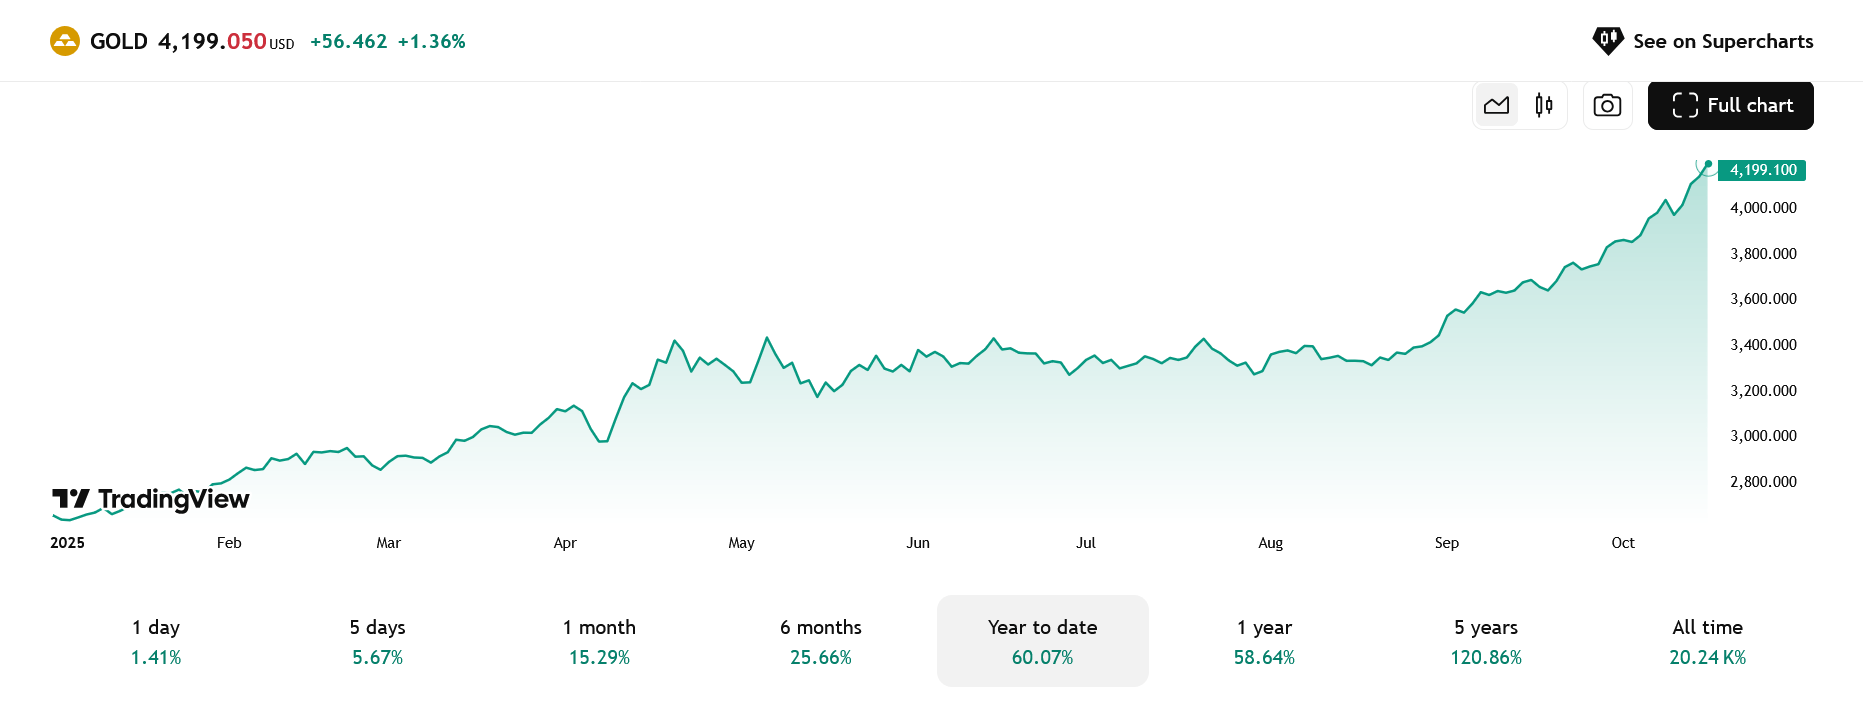
Task: Click the 4,199.100 current price label
Action: [1762, 170]
